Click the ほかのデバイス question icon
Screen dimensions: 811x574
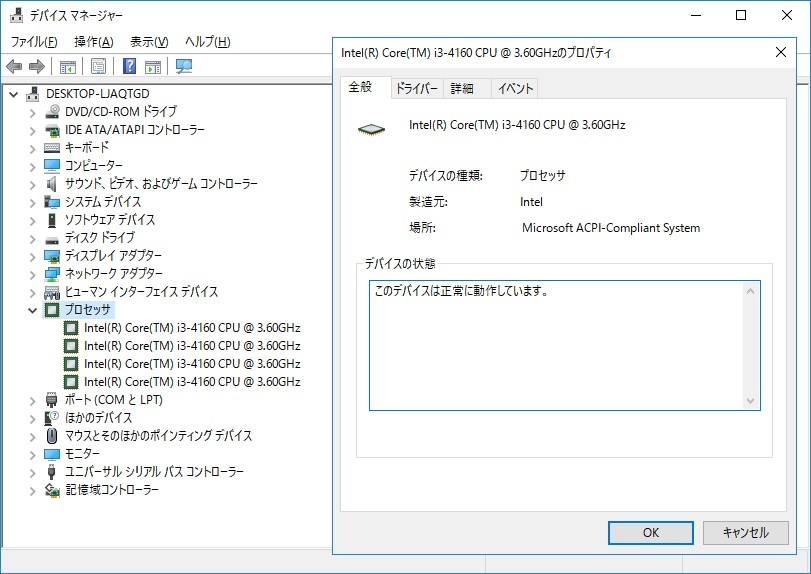click(x=52, y=418)
